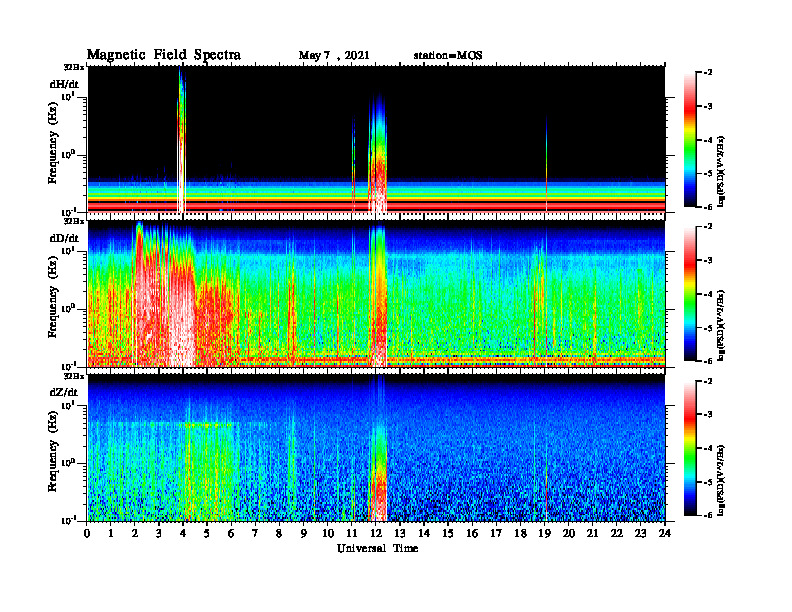This screenshot has width=792, height=612.
Task: Click the '-6' tick on dZ/dt color bar
Action: [x=707, y=515]
